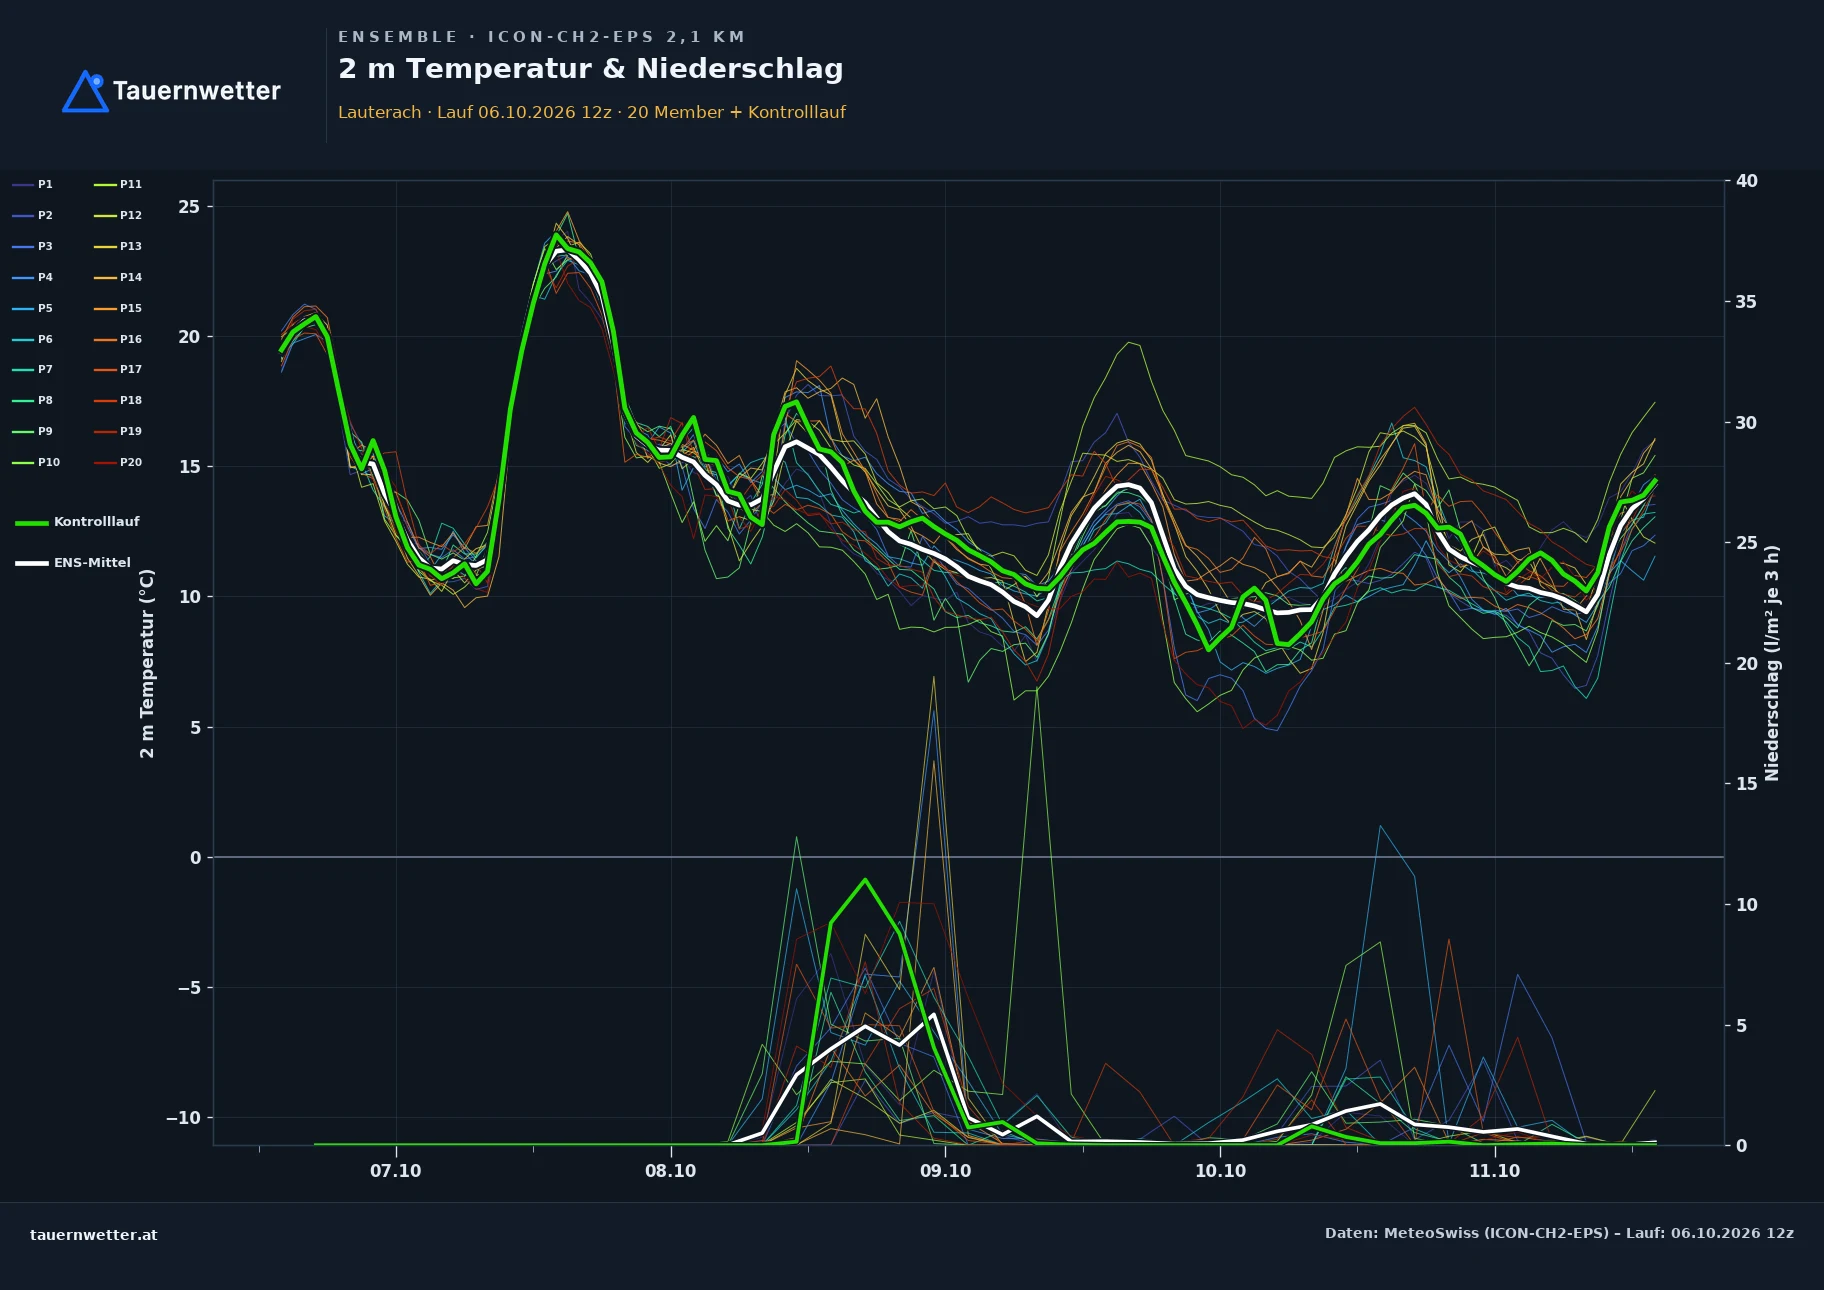Select the P17 legend entry
This screenshot has width=1824, height=1290.
(118, 369)
